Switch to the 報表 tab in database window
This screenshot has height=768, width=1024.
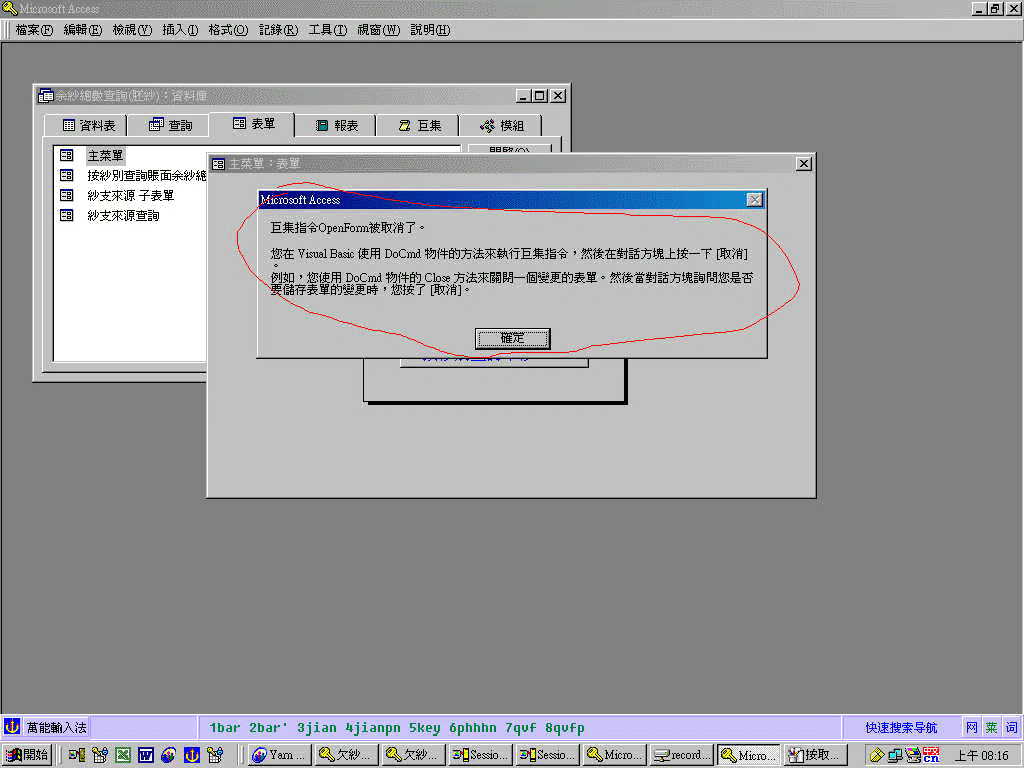336,125
